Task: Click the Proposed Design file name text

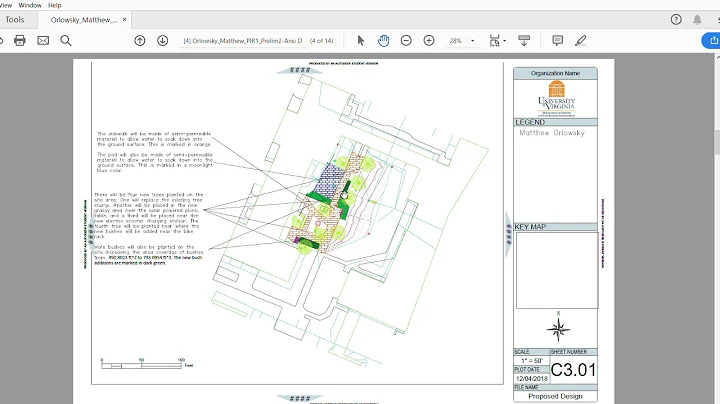Action: click(x=555, y=396)
